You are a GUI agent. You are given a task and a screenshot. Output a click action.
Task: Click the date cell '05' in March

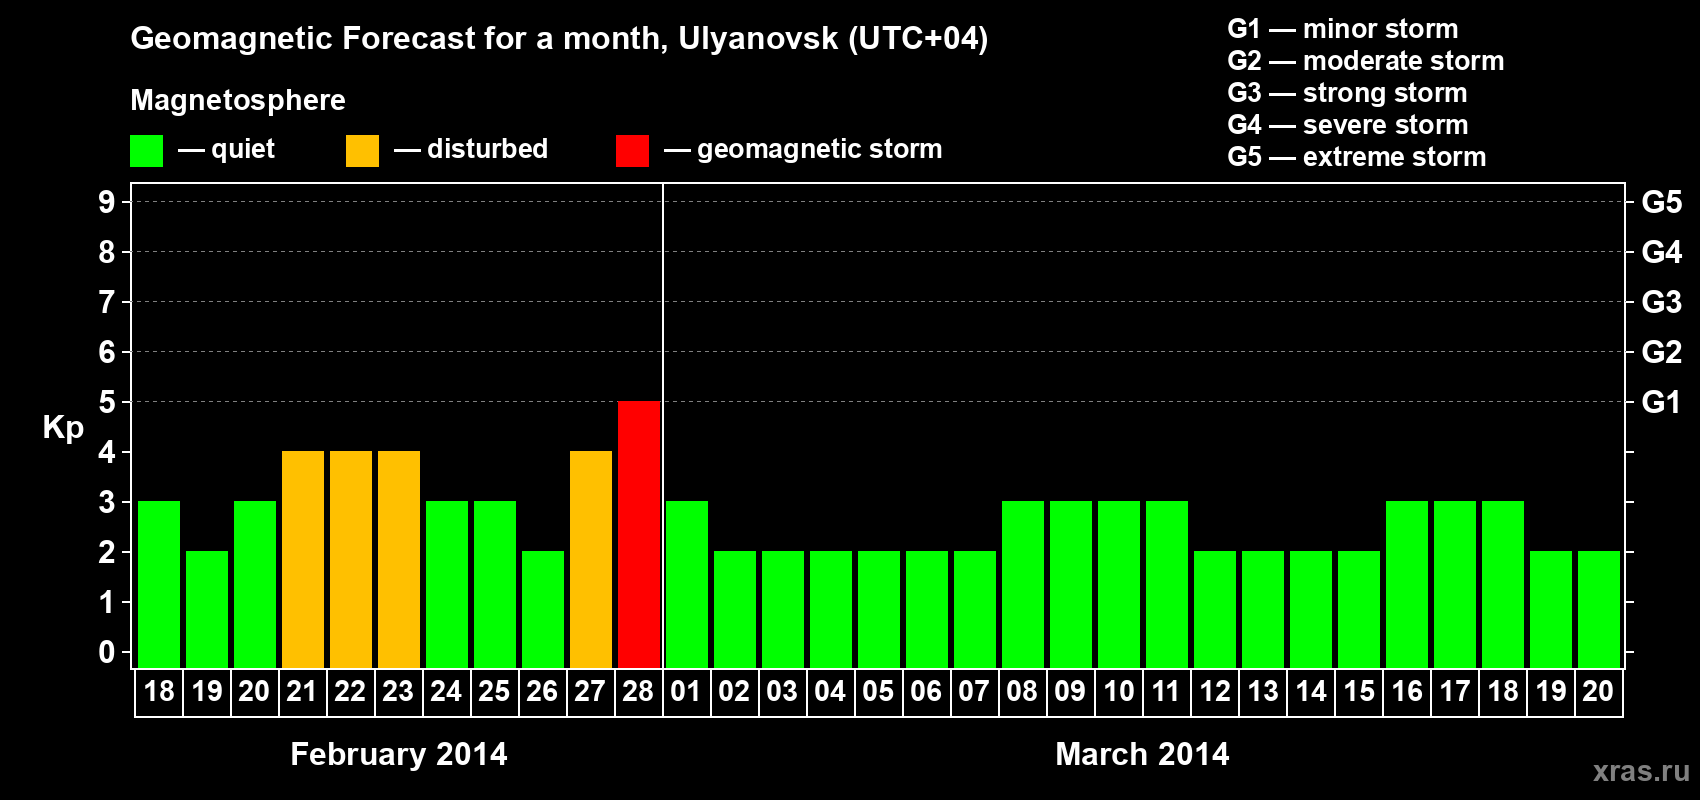click(878, 692)
